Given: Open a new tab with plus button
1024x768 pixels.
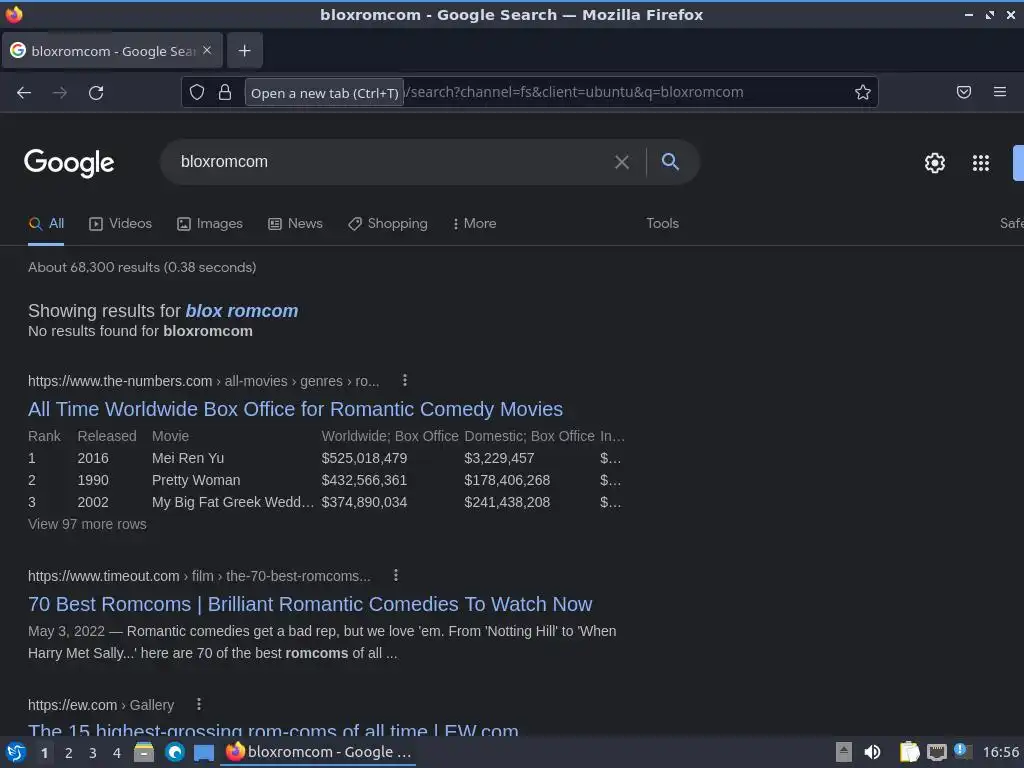Looking at the screenshot, I should (x=244, y=50).
